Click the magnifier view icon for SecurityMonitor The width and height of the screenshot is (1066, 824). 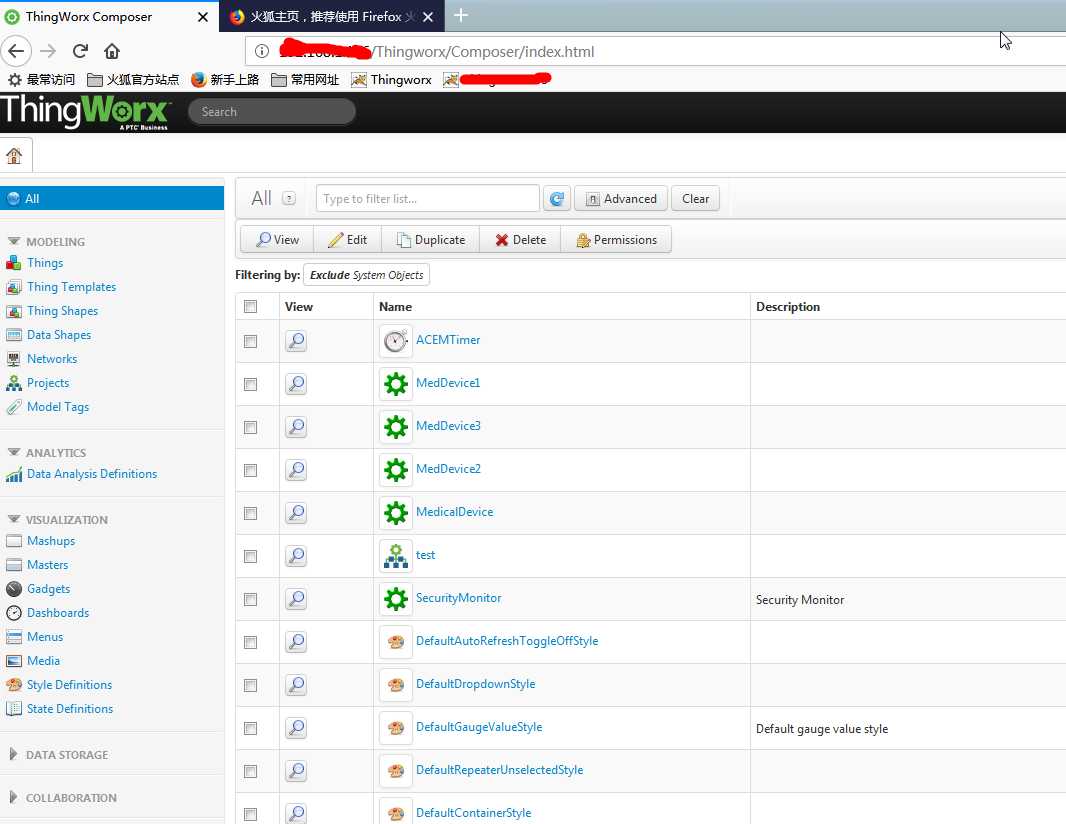(x=296, y=598)
